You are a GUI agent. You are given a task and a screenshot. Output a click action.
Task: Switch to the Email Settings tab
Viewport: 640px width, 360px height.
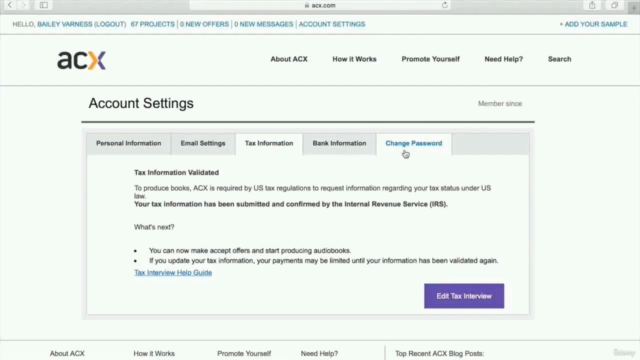[203, 144]
